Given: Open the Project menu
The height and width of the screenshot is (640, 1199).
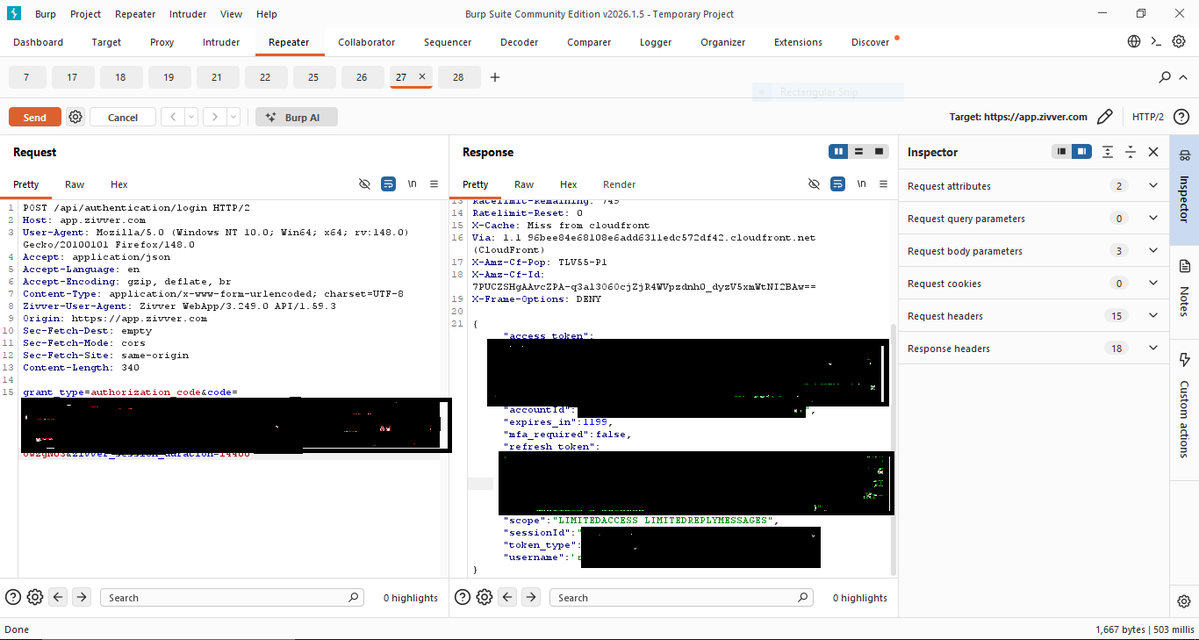Looking at the screenshot, I should point(85,14).
